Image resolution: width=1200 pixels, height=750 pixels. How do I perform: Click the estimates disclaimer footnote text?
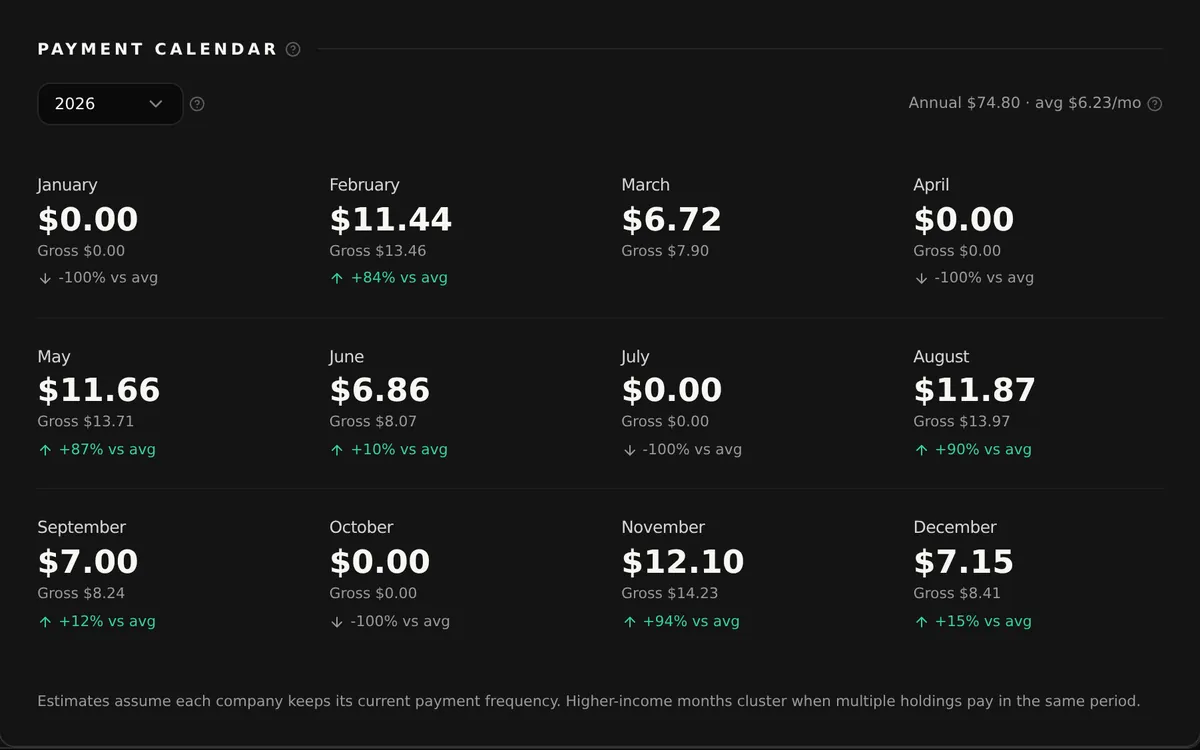(x=588, y=701)
